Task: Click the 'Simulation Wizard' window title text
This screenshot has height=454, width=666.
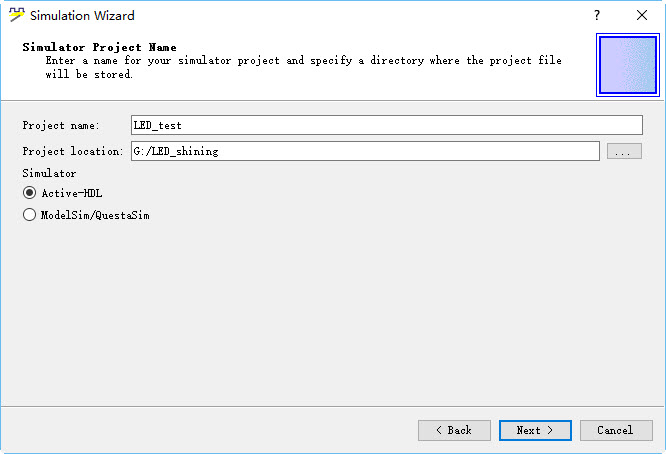Action: (x=82, y=16)
